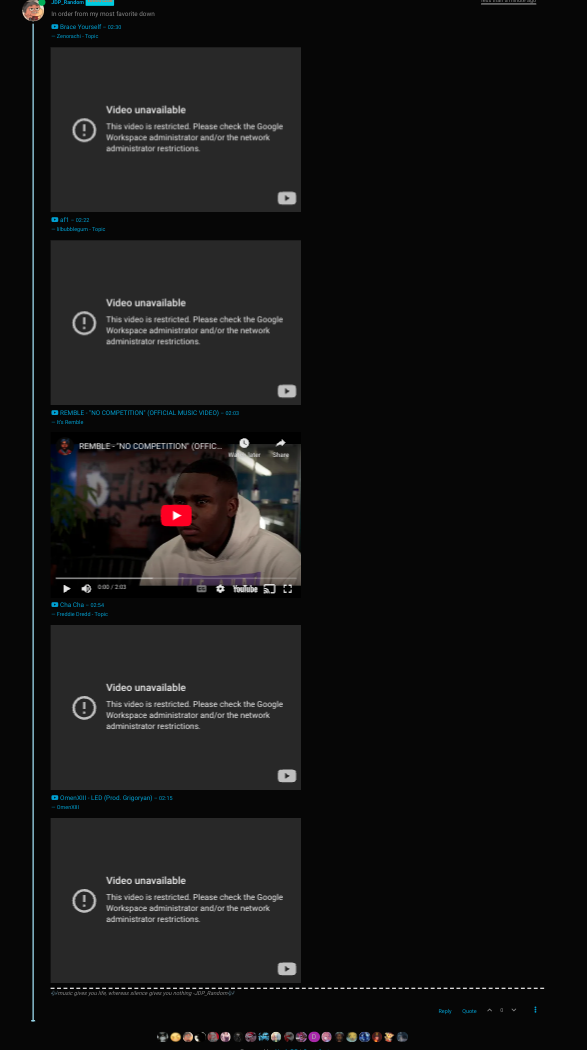Click the warning icon in the Brace Yourself embed
The width and height of the screenshot is (587, 1050).
(x=84, y=130)
